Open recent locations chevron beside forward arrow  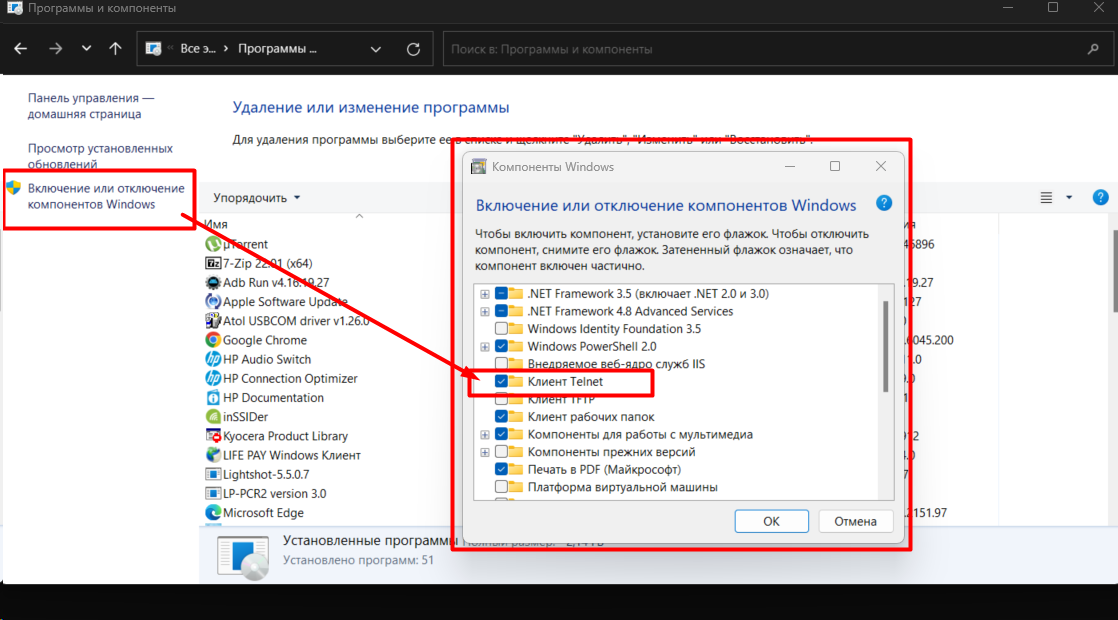pyautogui.click(x=86, y=49)
